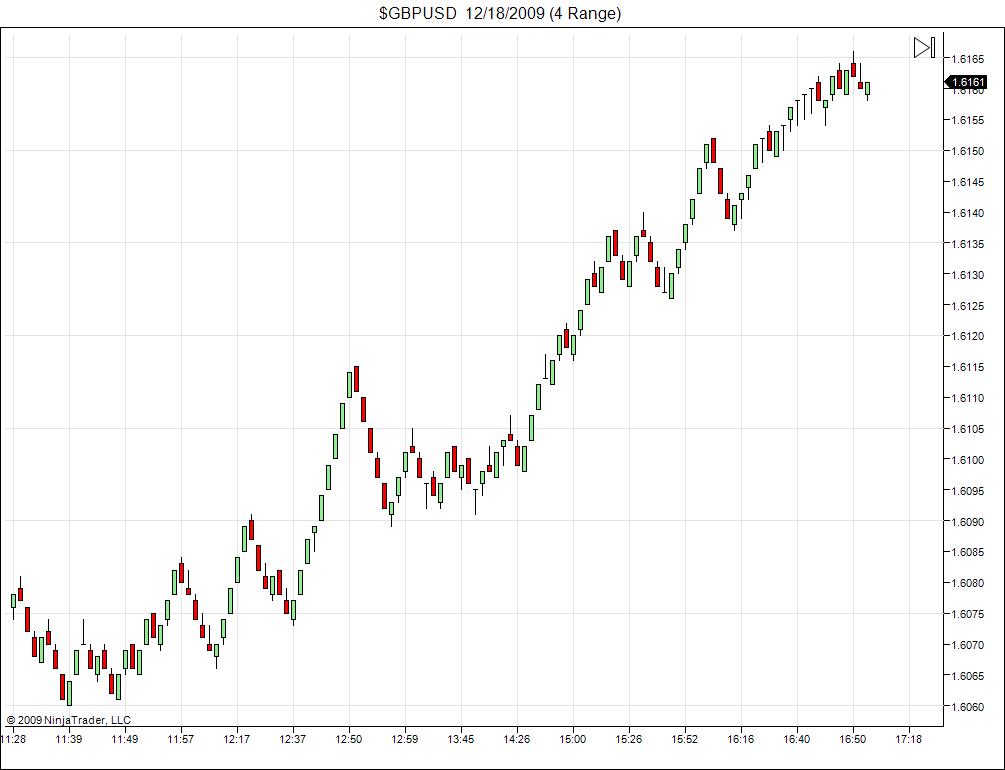Click the 1.6145 price axis label

(x=967, y=182)
